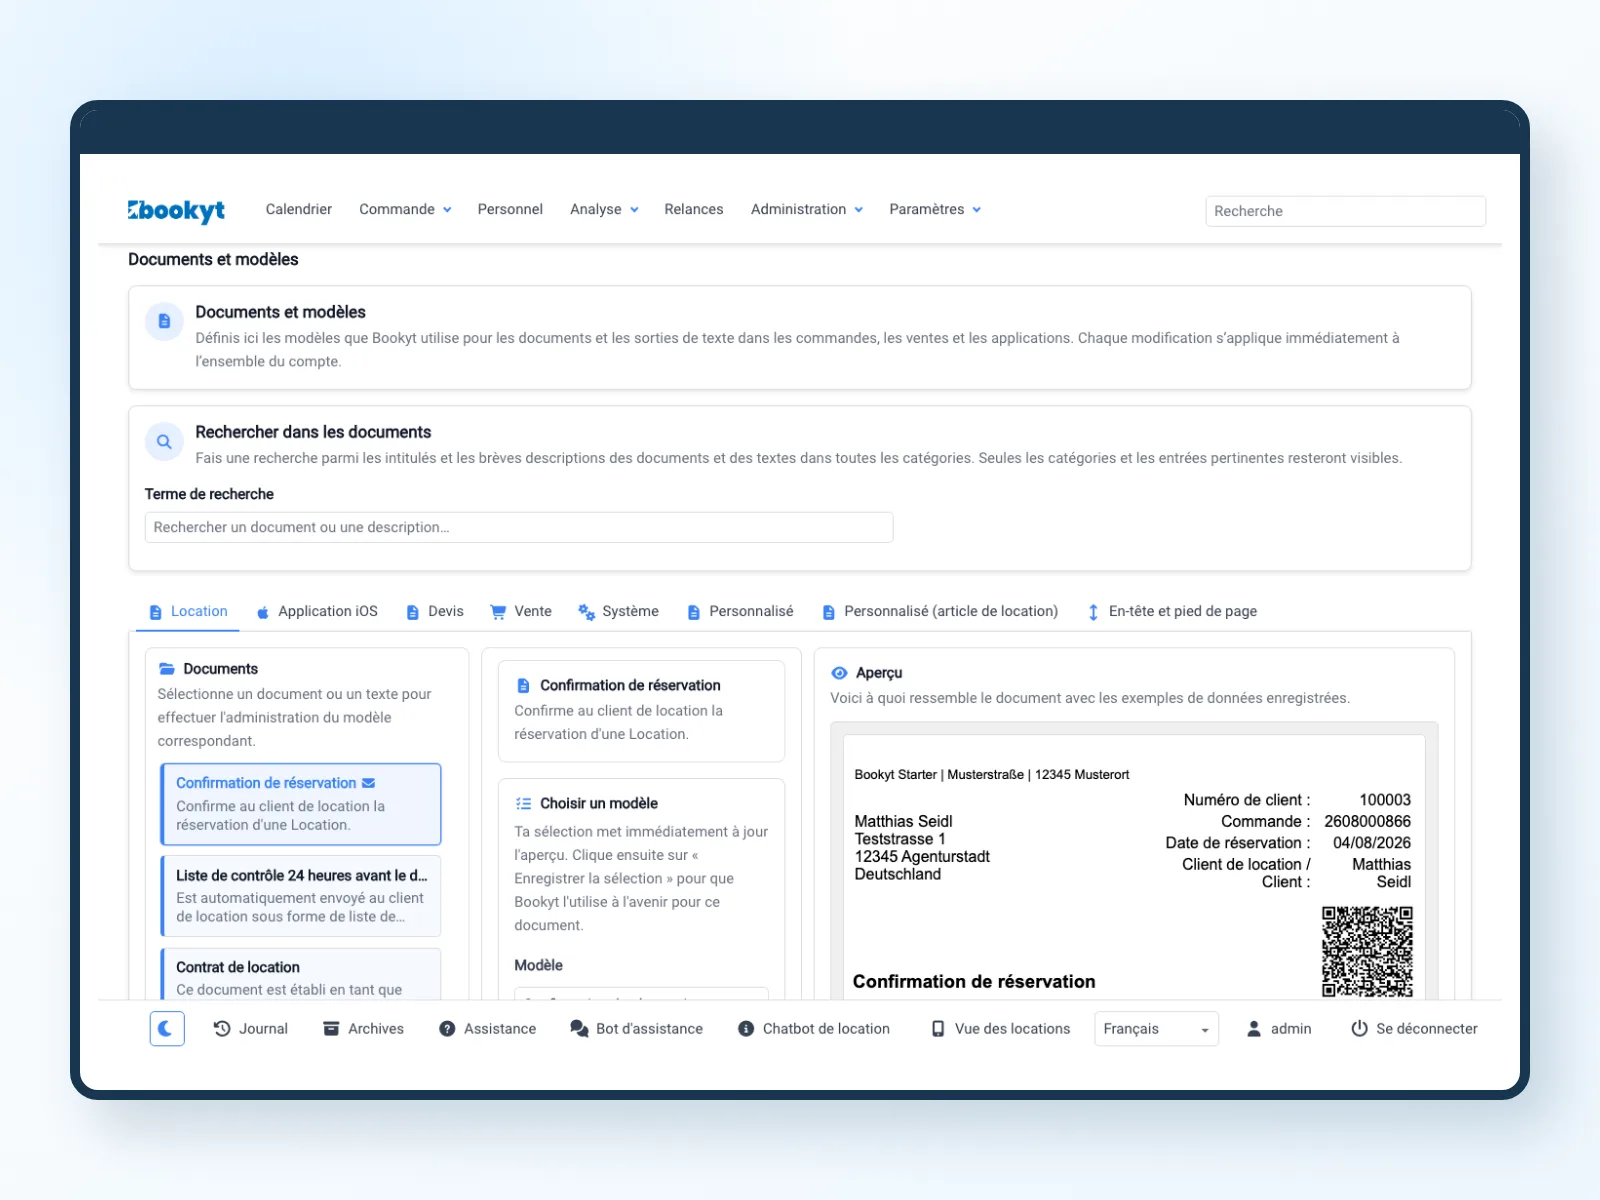Click the Assistance question mark icon

pos(447,1029)
